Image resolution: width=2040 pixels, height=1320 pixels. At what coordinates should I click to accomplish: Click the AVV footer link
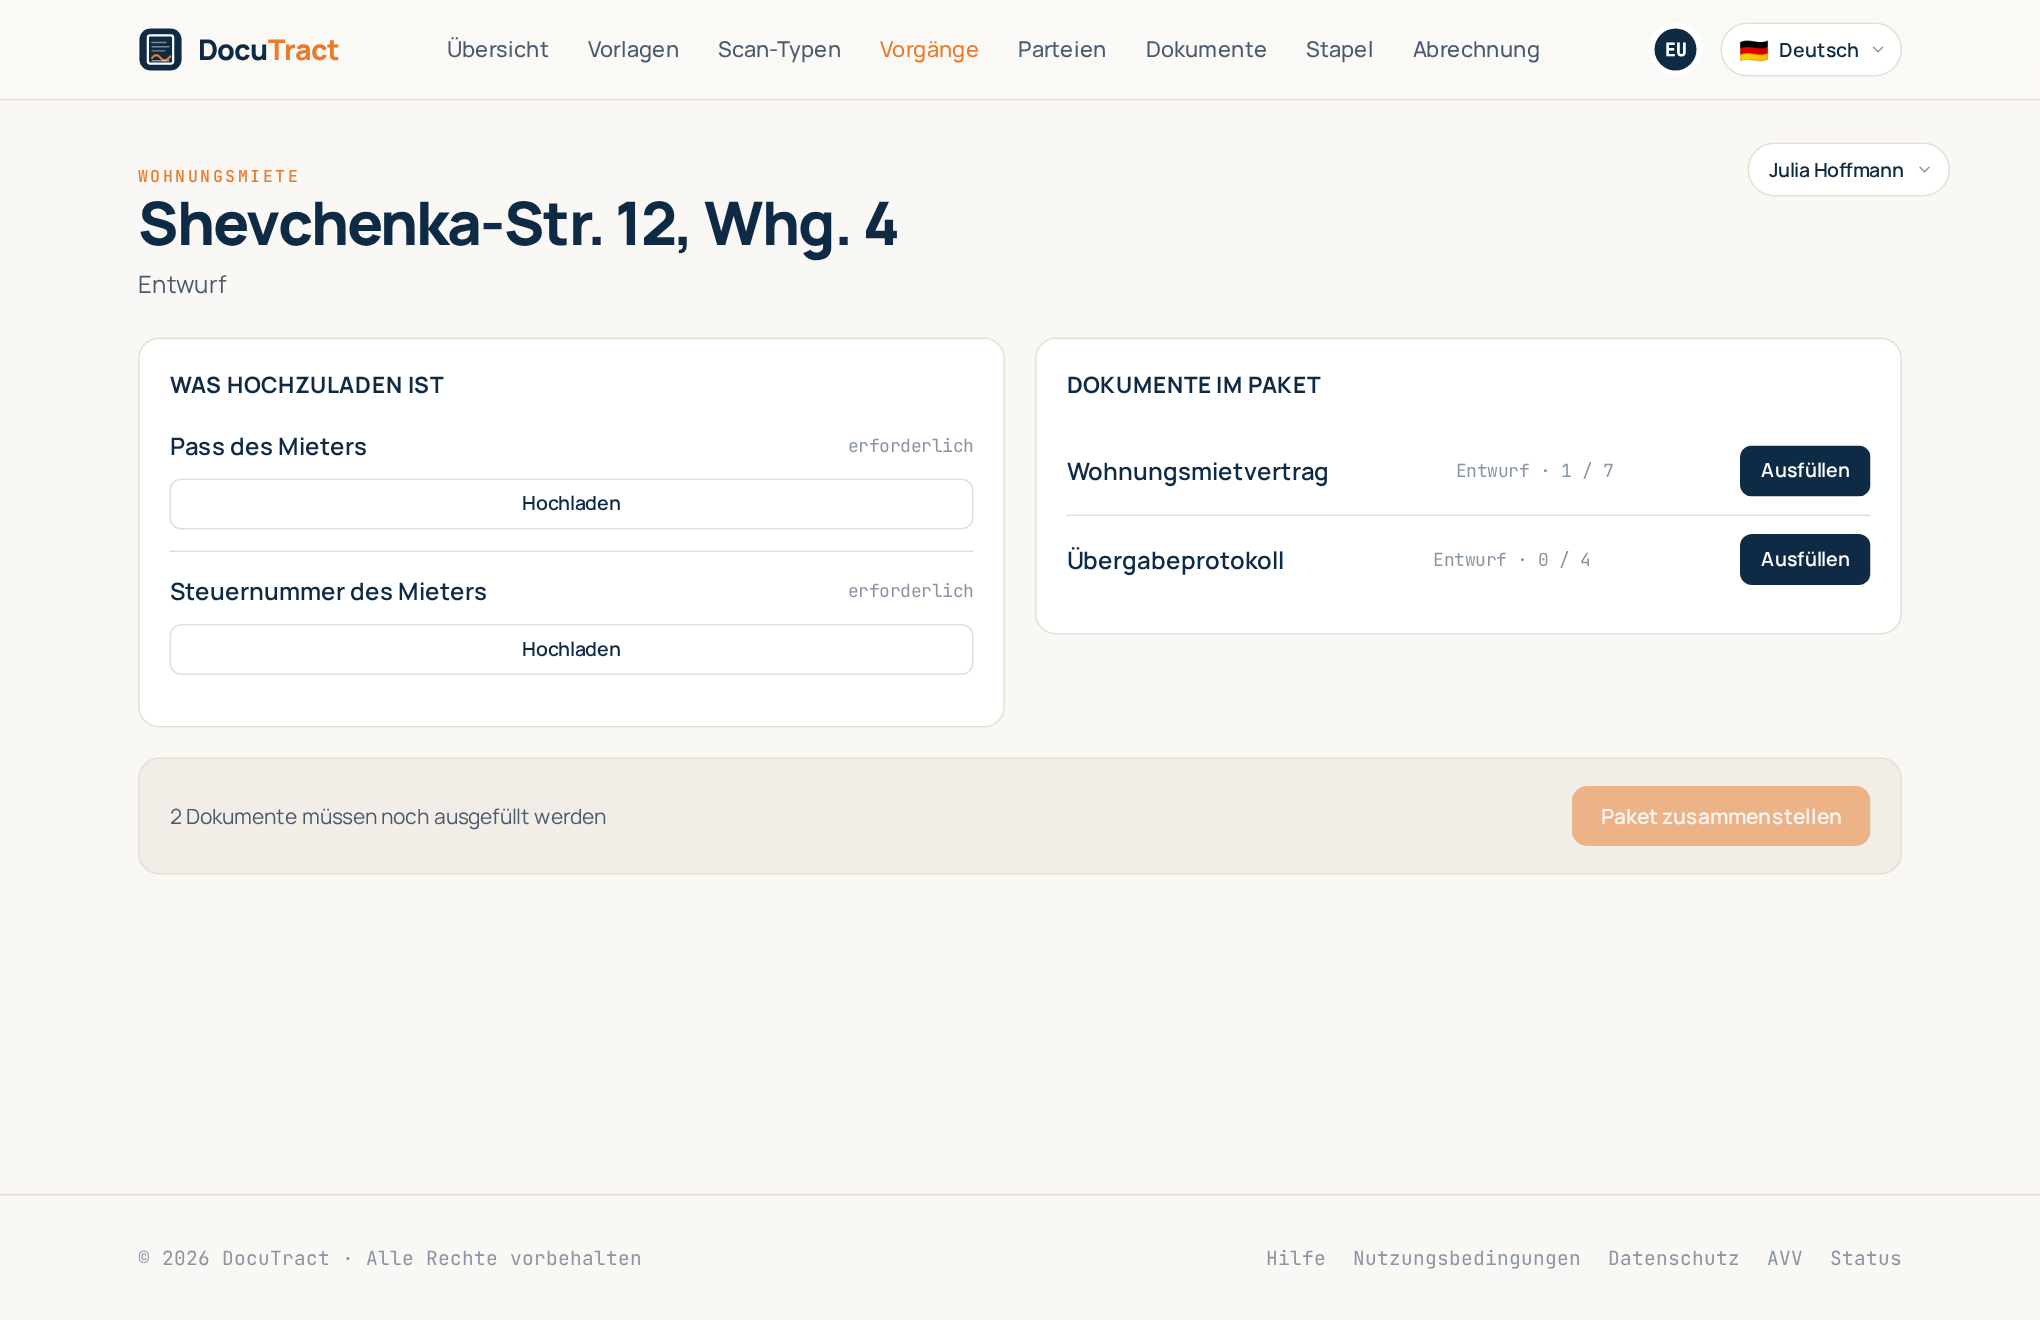coord(1784,1258)
